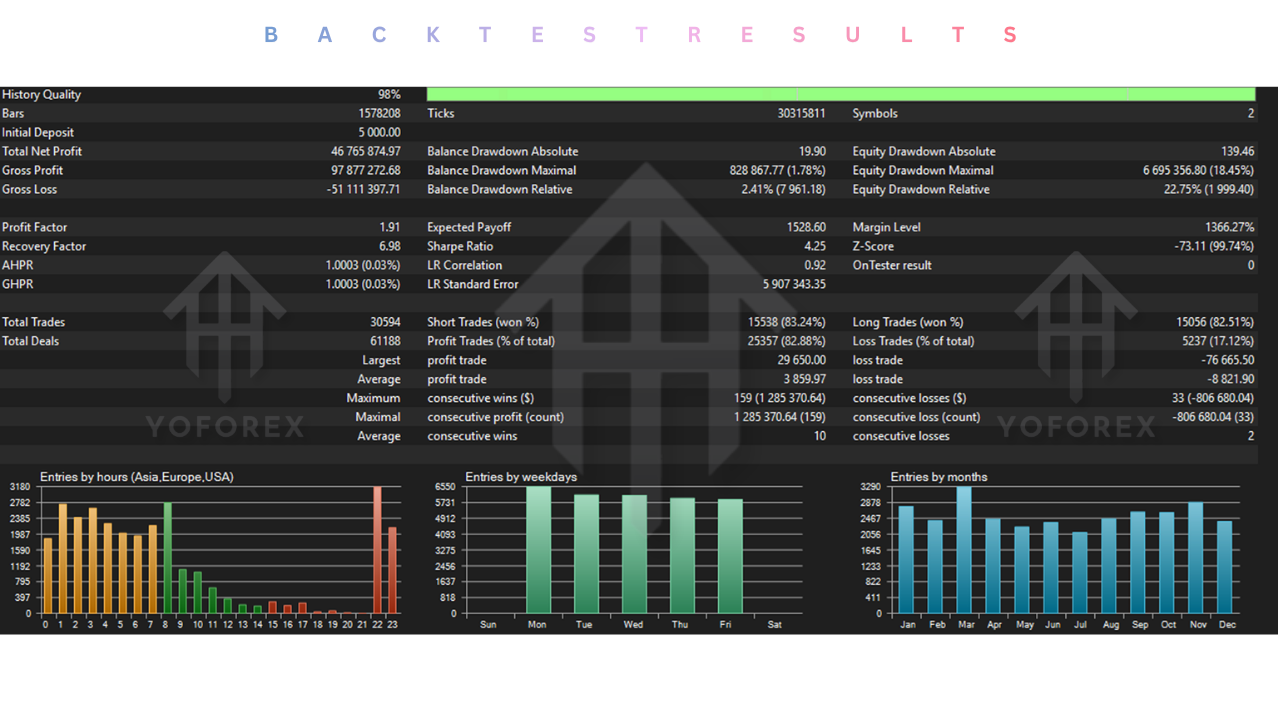Click the tallest bar at hour 22

(378, 550)
